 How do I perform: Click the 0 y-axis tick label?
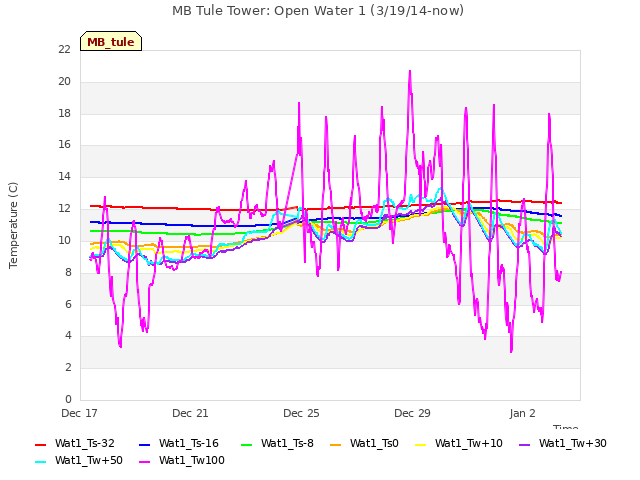click(68, 399)
